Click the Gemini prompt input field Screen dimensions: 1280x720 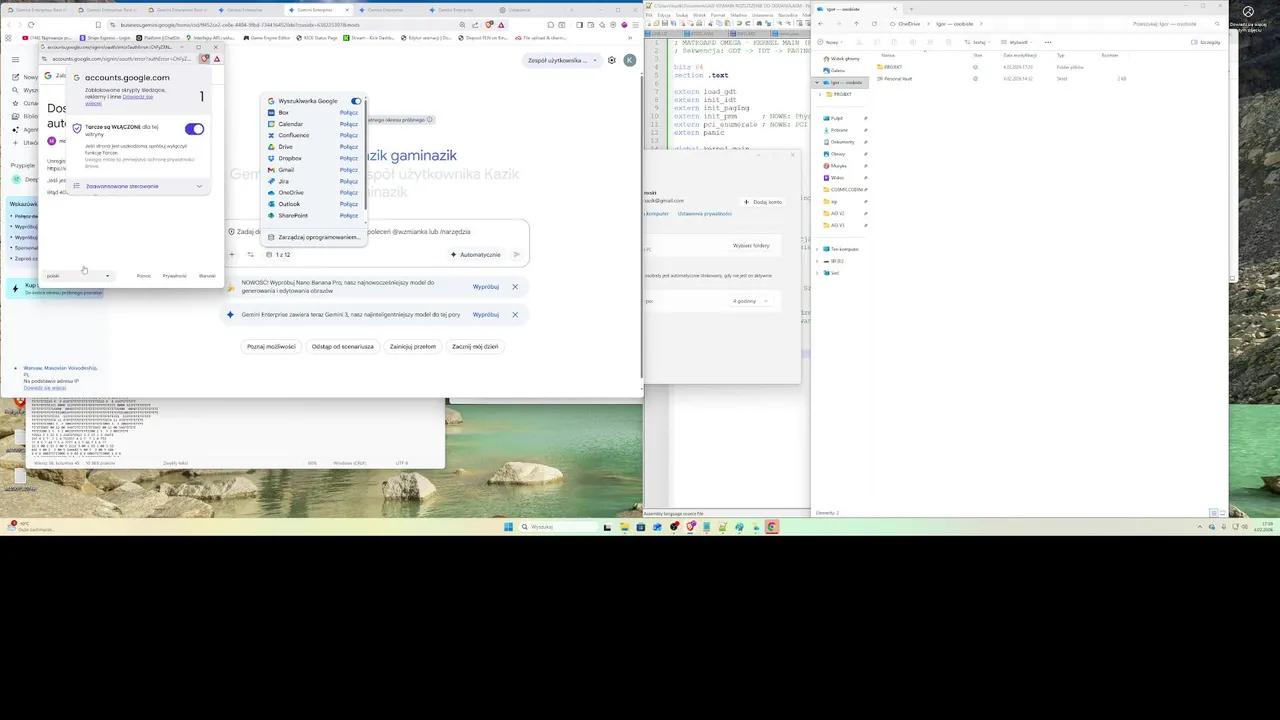pyautogui.click(x=378, y=232)
